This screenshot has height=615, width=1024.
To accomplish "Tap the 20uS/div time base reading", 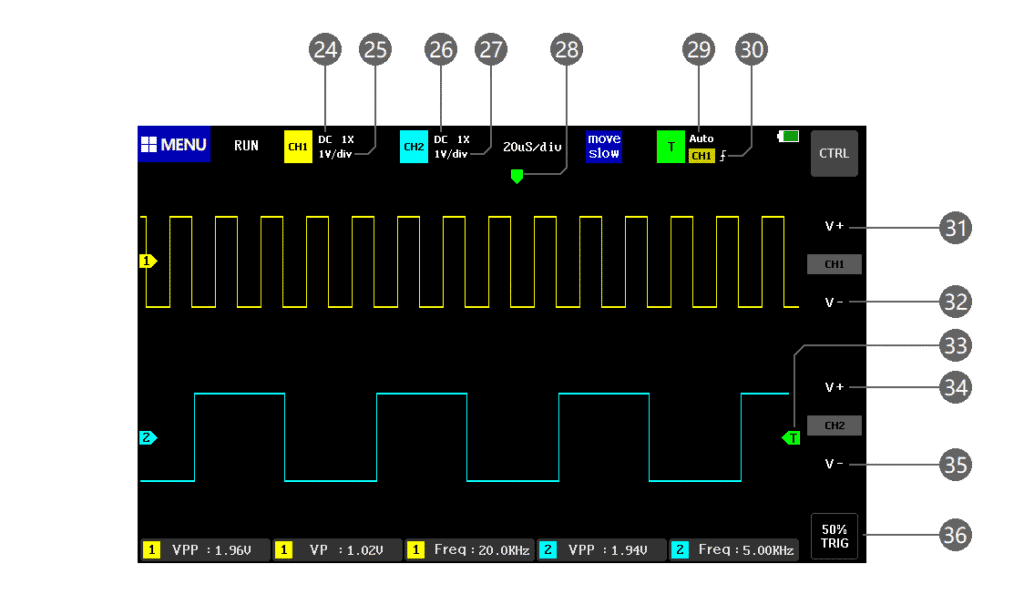I will (532, 148).
